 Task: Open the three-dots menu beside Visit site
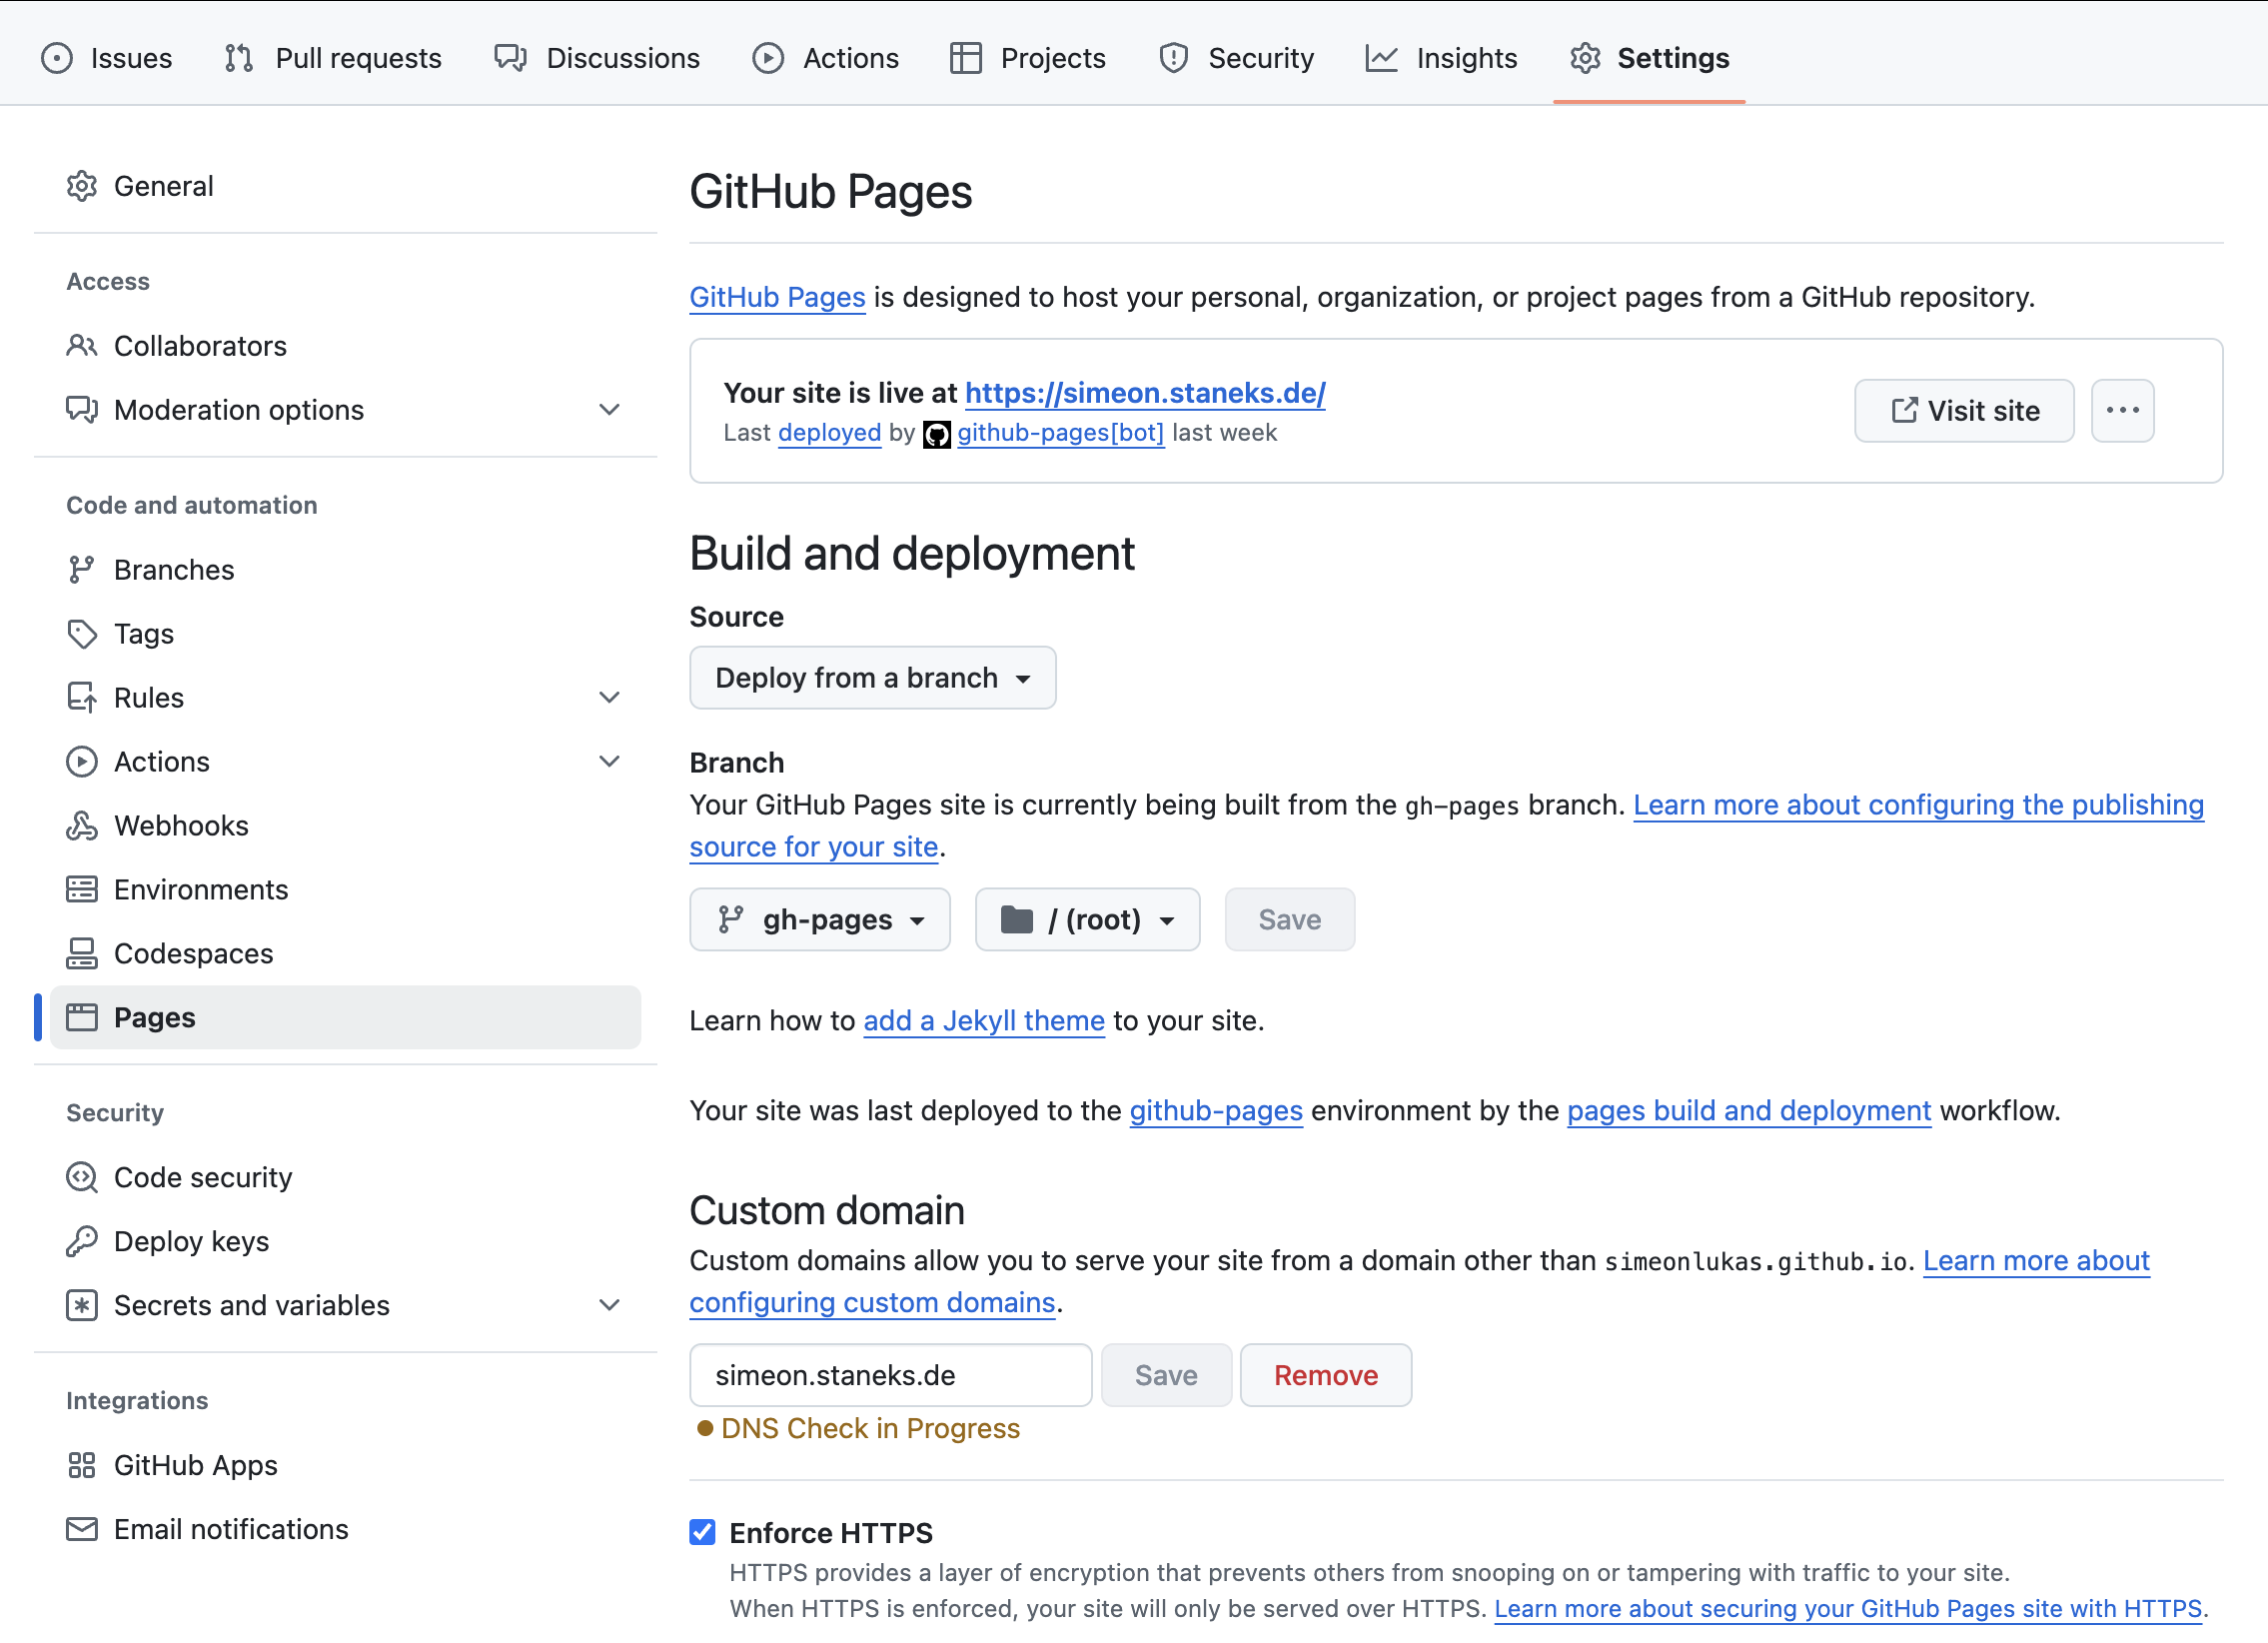[2122, 410]
